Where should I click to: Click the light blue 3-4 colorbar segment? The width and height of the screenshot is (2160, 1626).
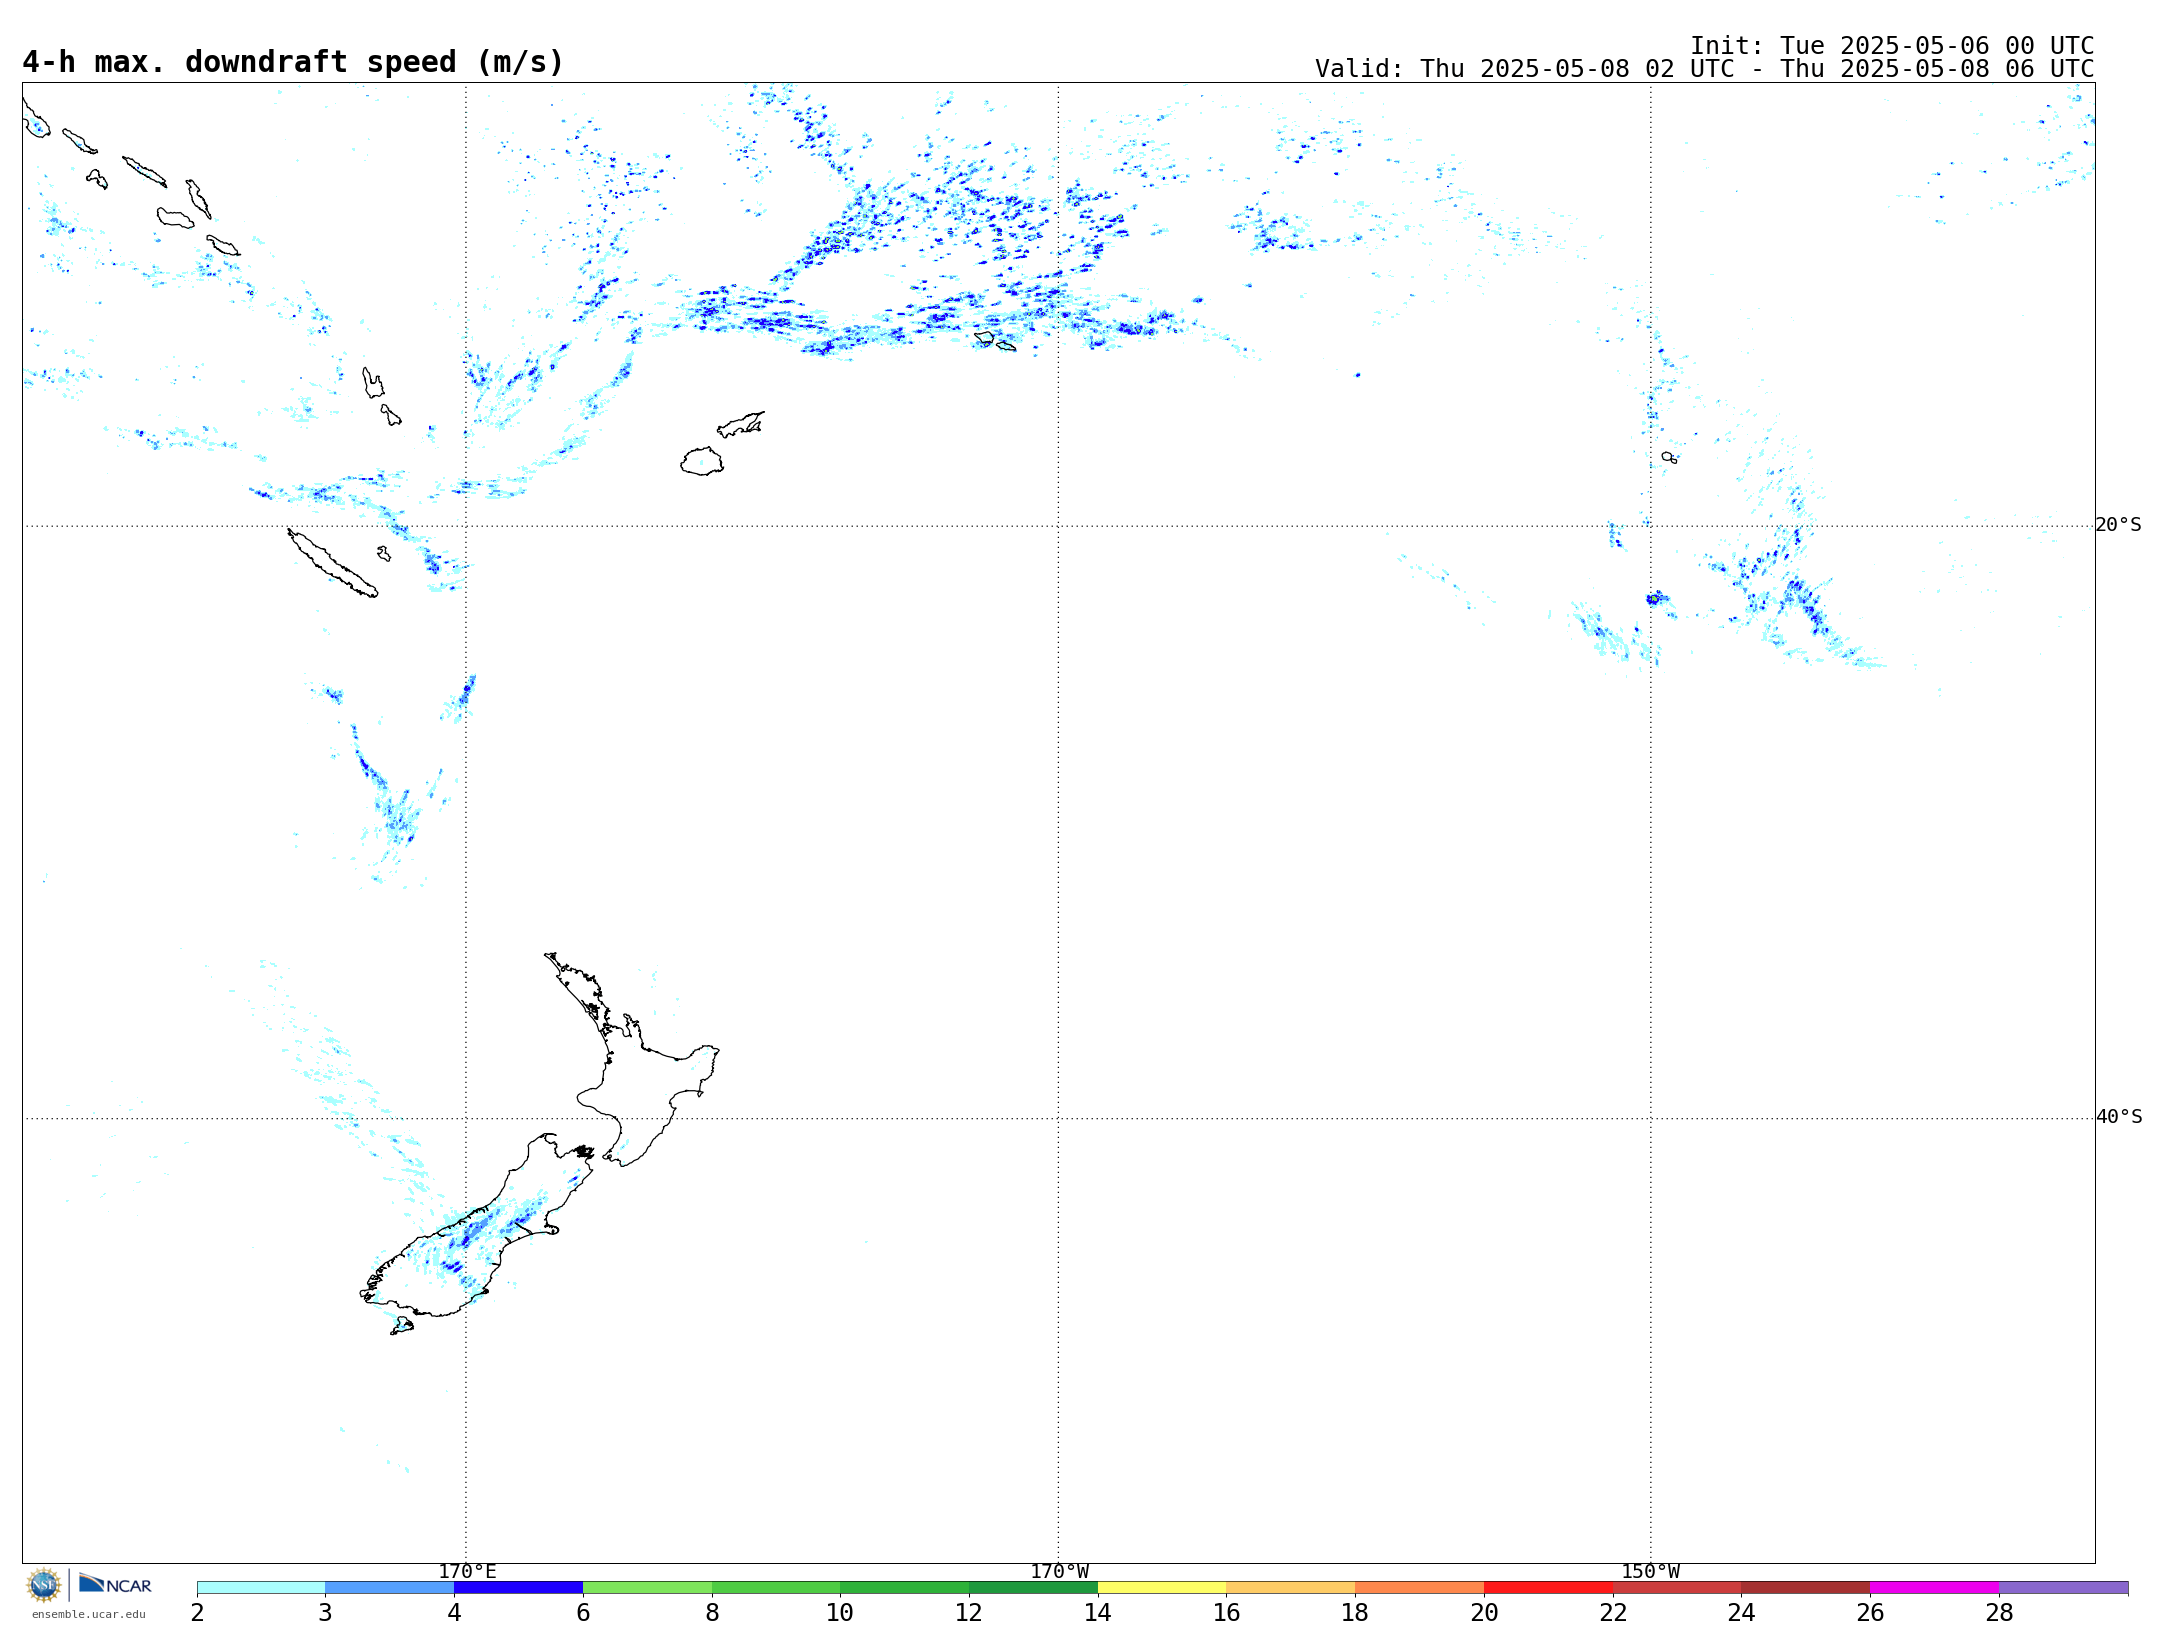(389, 1587)
